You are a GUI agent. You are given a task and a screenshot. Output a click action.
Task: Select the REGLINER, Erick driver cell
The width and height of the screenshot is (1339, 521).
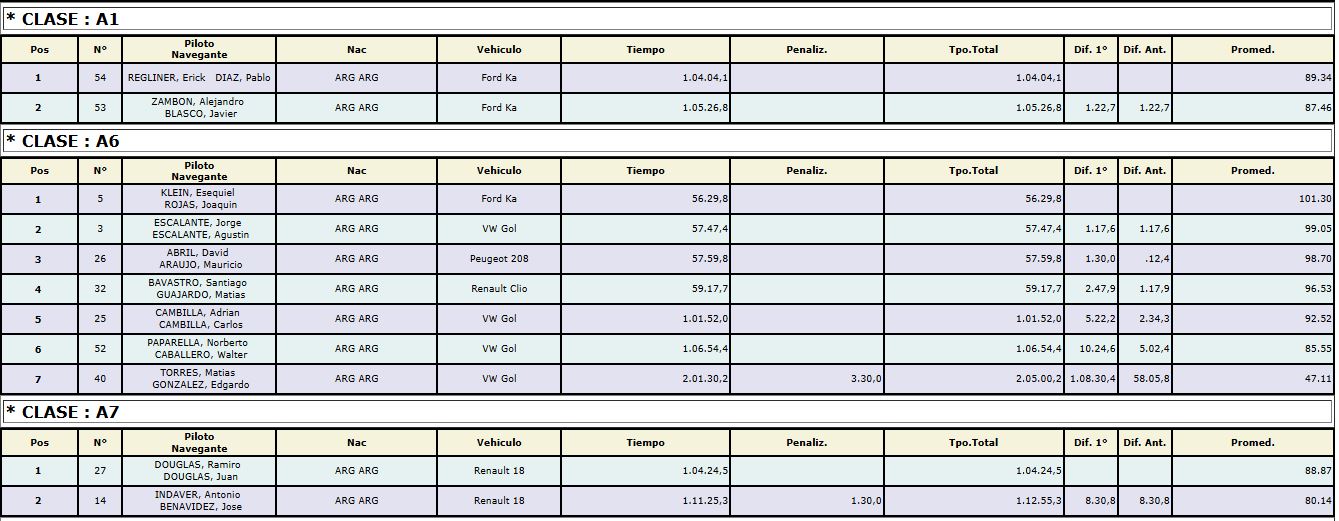click(x=199, y=78)
